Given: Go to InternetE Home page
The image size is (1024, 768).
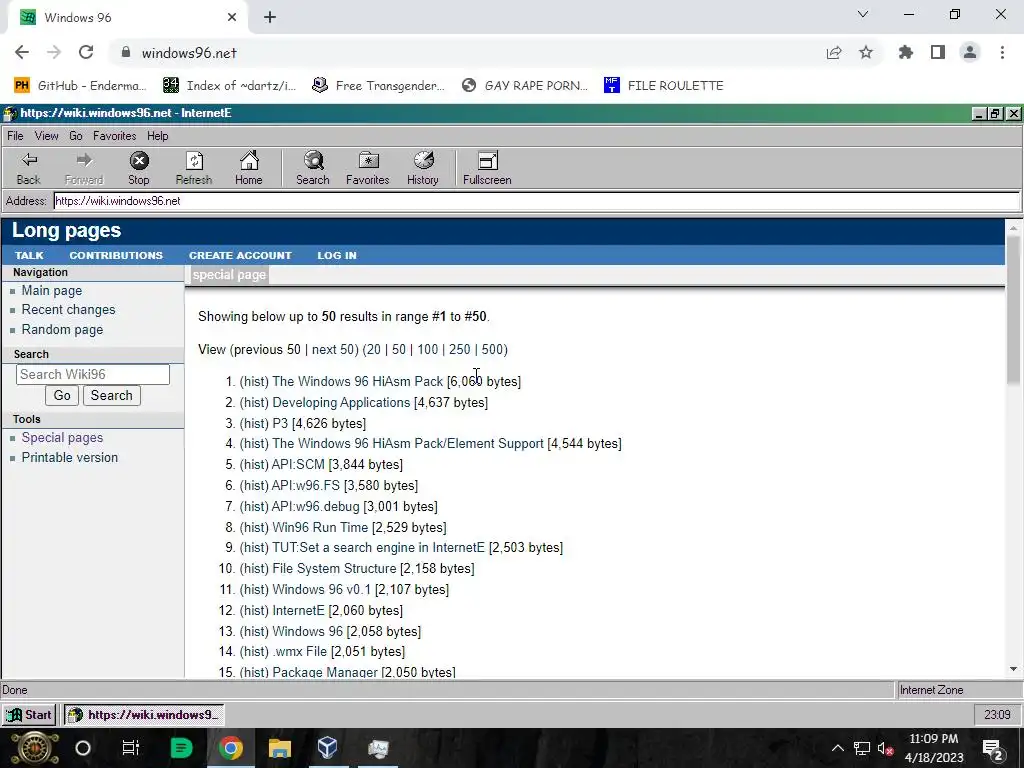Looking at the screenshot, I should [249, 168].
